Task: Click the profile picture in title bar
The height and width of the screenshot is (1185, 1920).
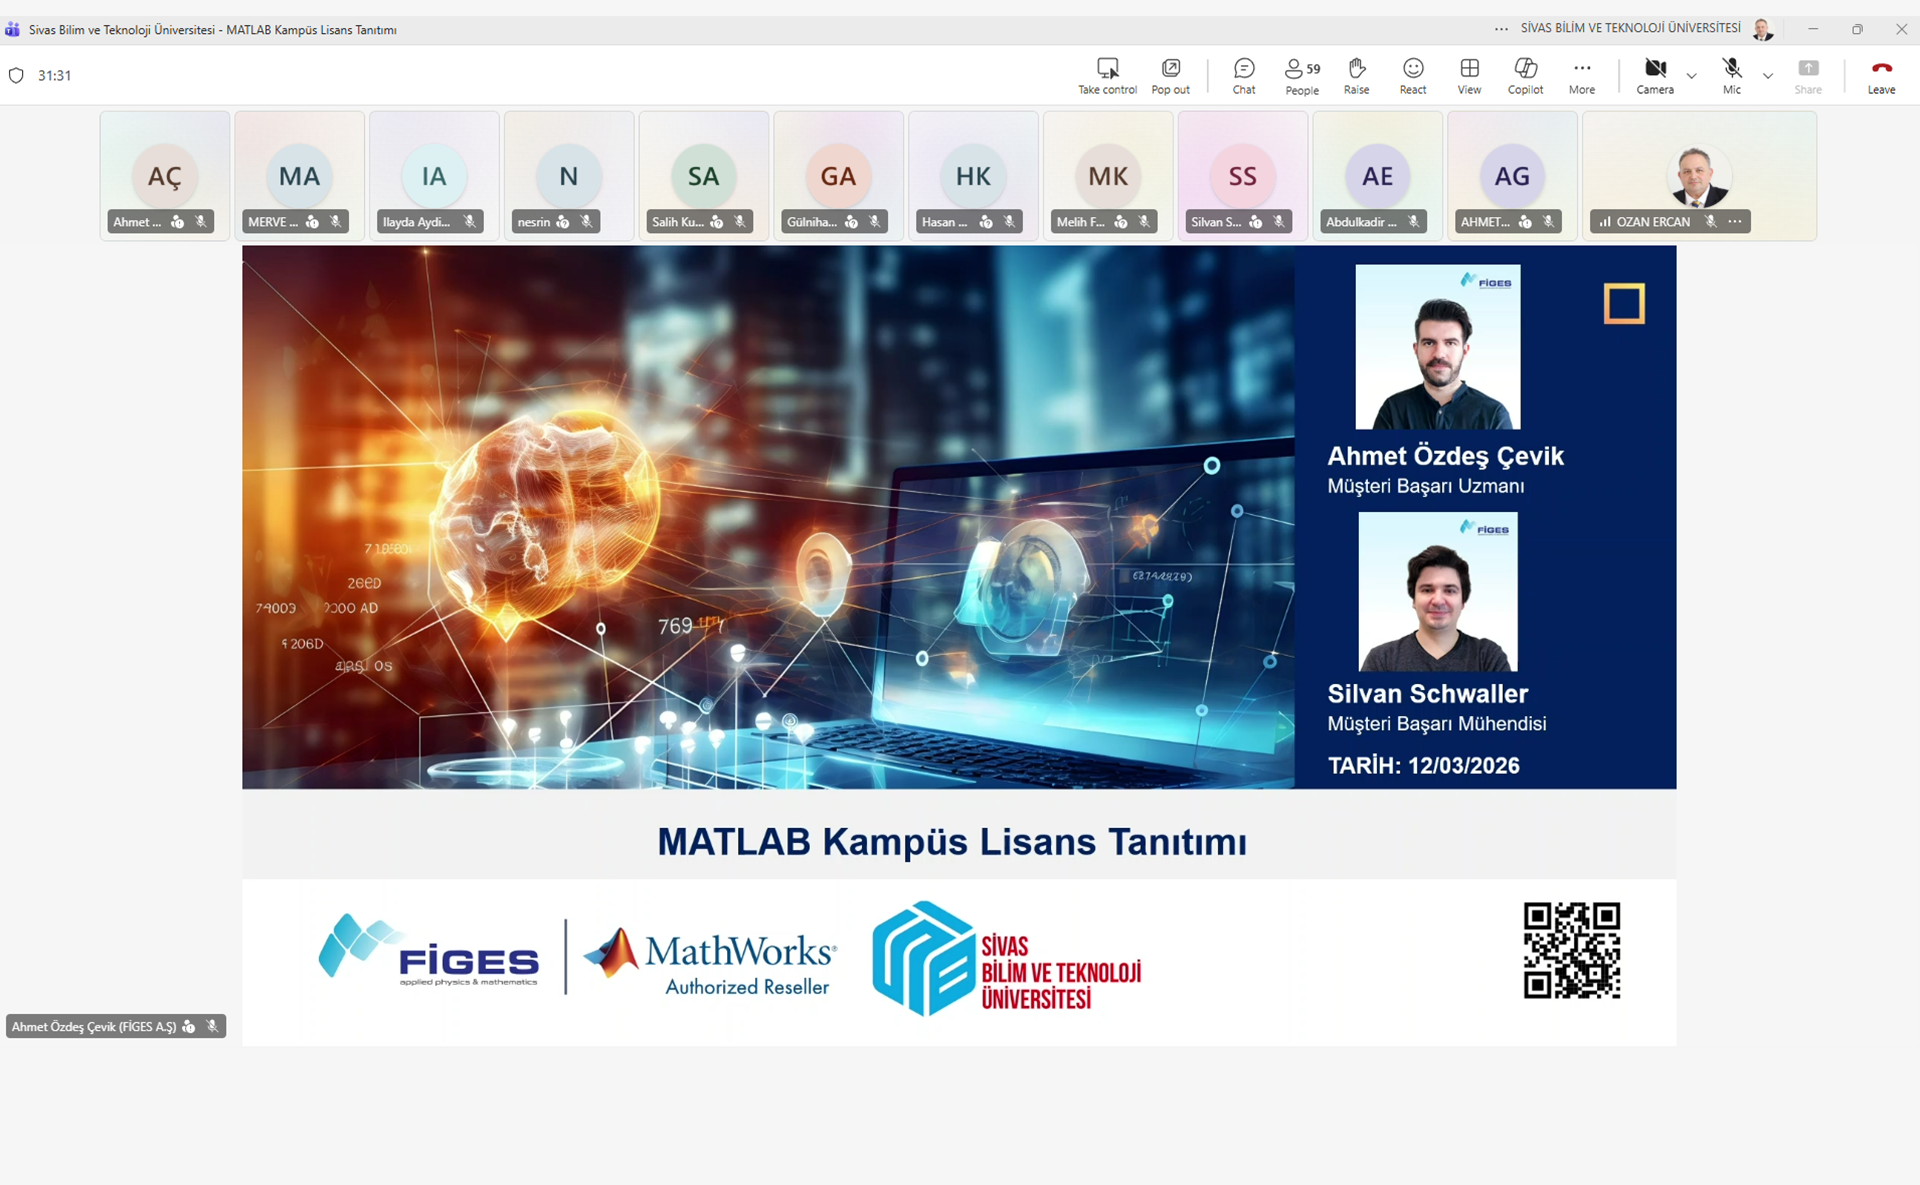Action: (x=1762, y=29)
